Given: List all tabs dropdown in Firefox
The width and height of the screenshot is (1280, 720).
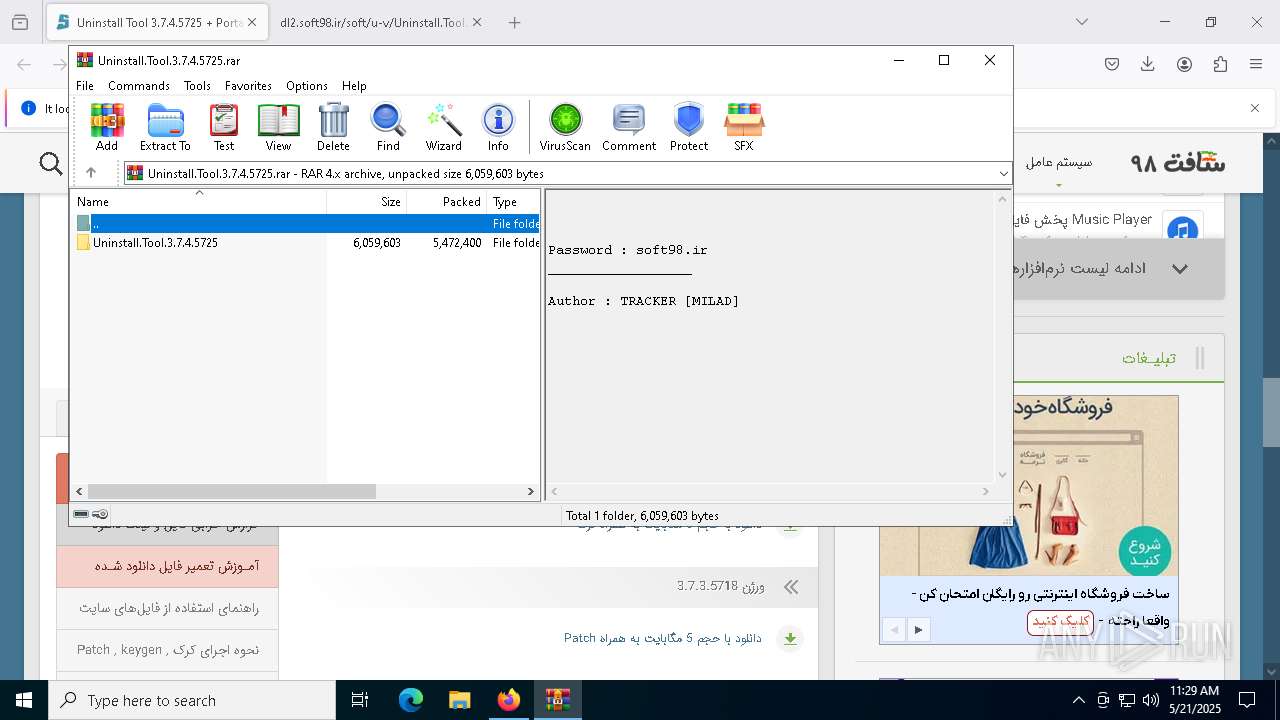Looking at the screenshot, I should point(1081,22).
